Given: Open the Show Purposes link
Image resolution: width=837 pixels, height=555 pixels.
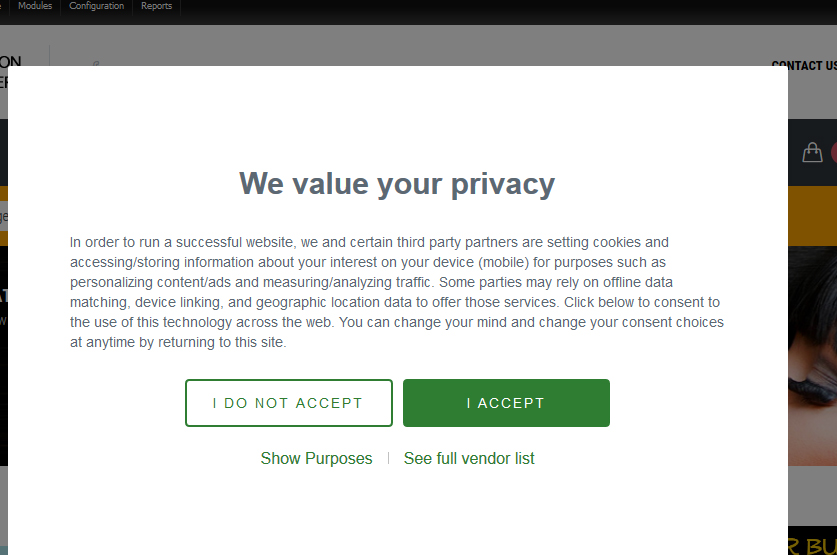Looking at the screenshot, I should coord(316,459).
